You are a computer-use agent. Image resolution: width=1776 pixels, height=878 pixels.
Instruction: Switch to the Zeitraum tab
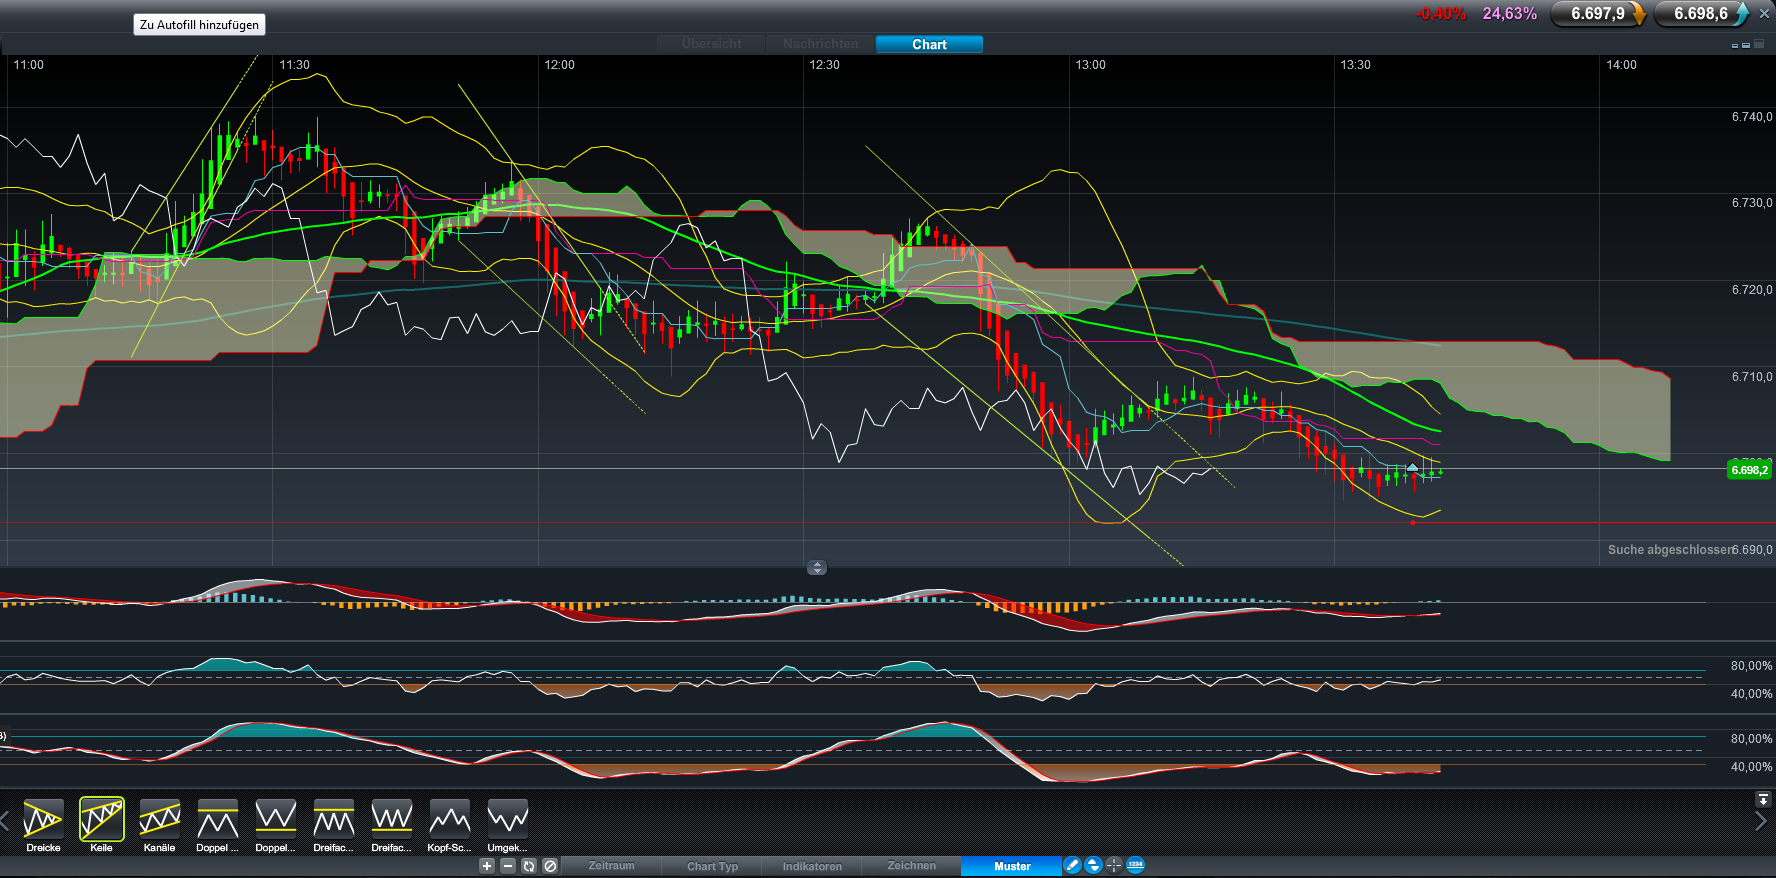(611, 866)
